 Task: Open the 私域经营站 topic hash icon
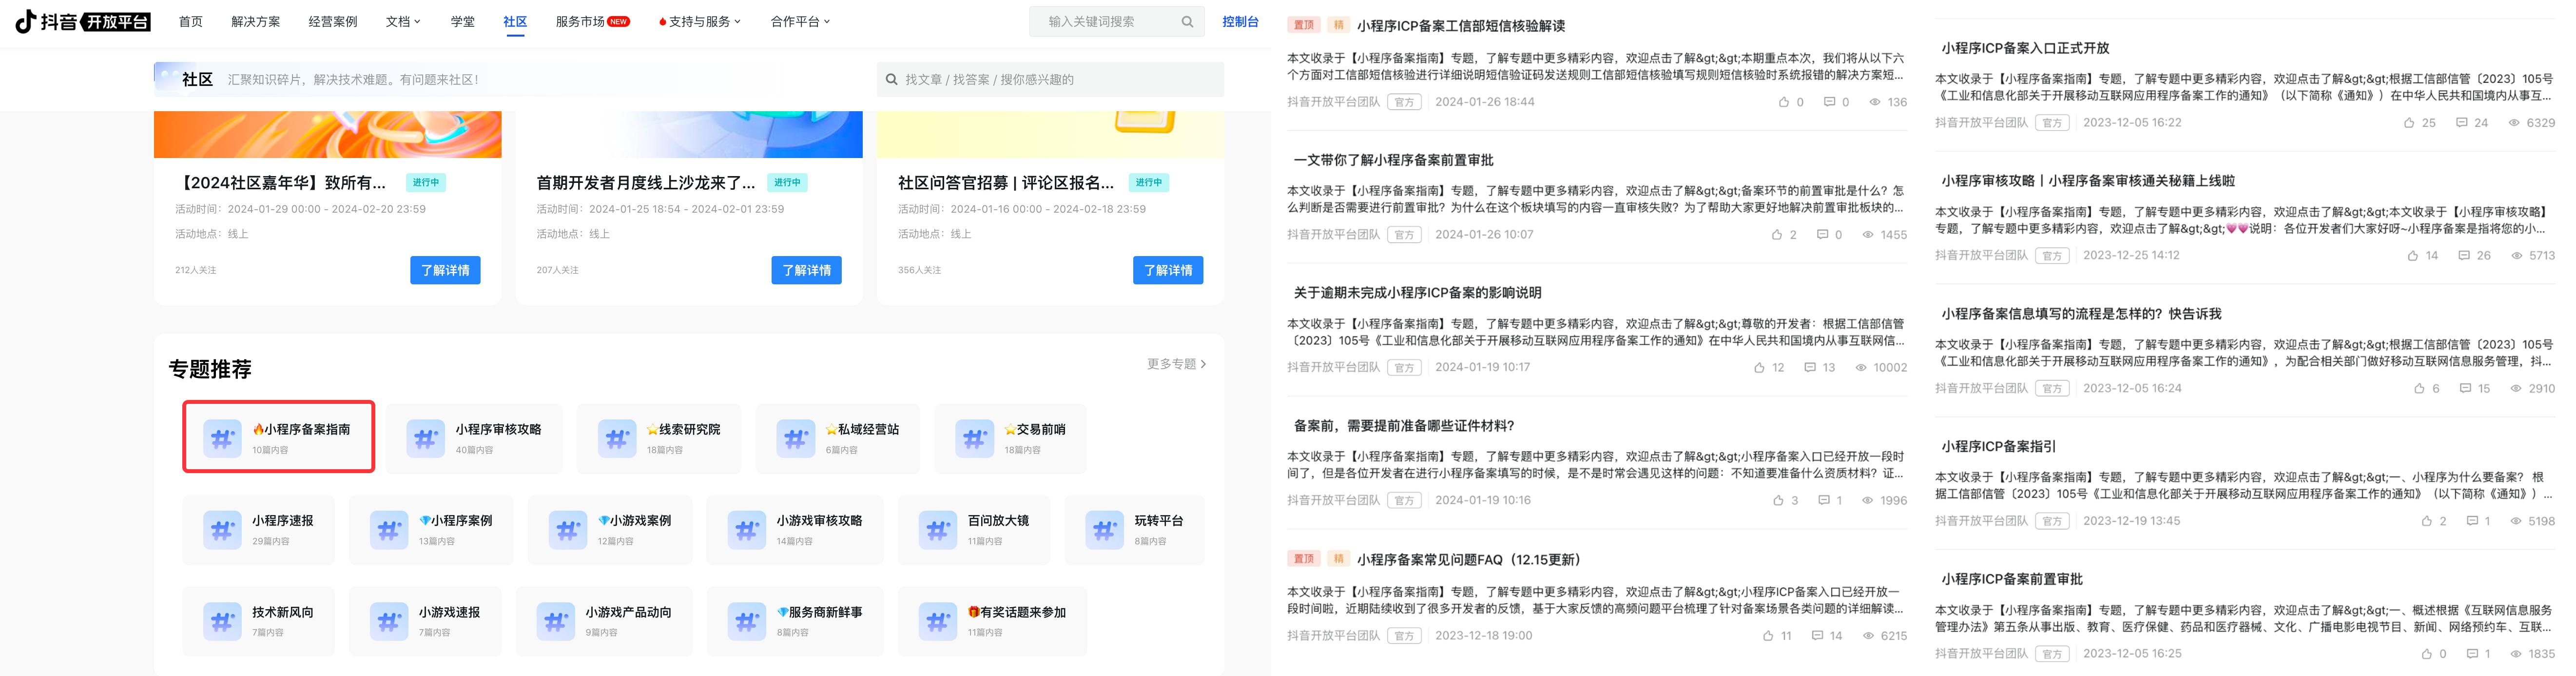[x=796, y=438]
